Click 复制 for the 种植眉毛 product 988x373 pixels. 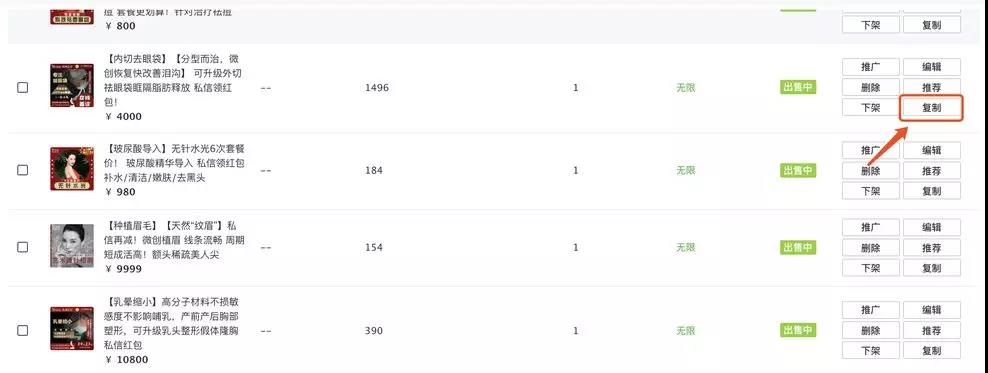coord(931,268)
